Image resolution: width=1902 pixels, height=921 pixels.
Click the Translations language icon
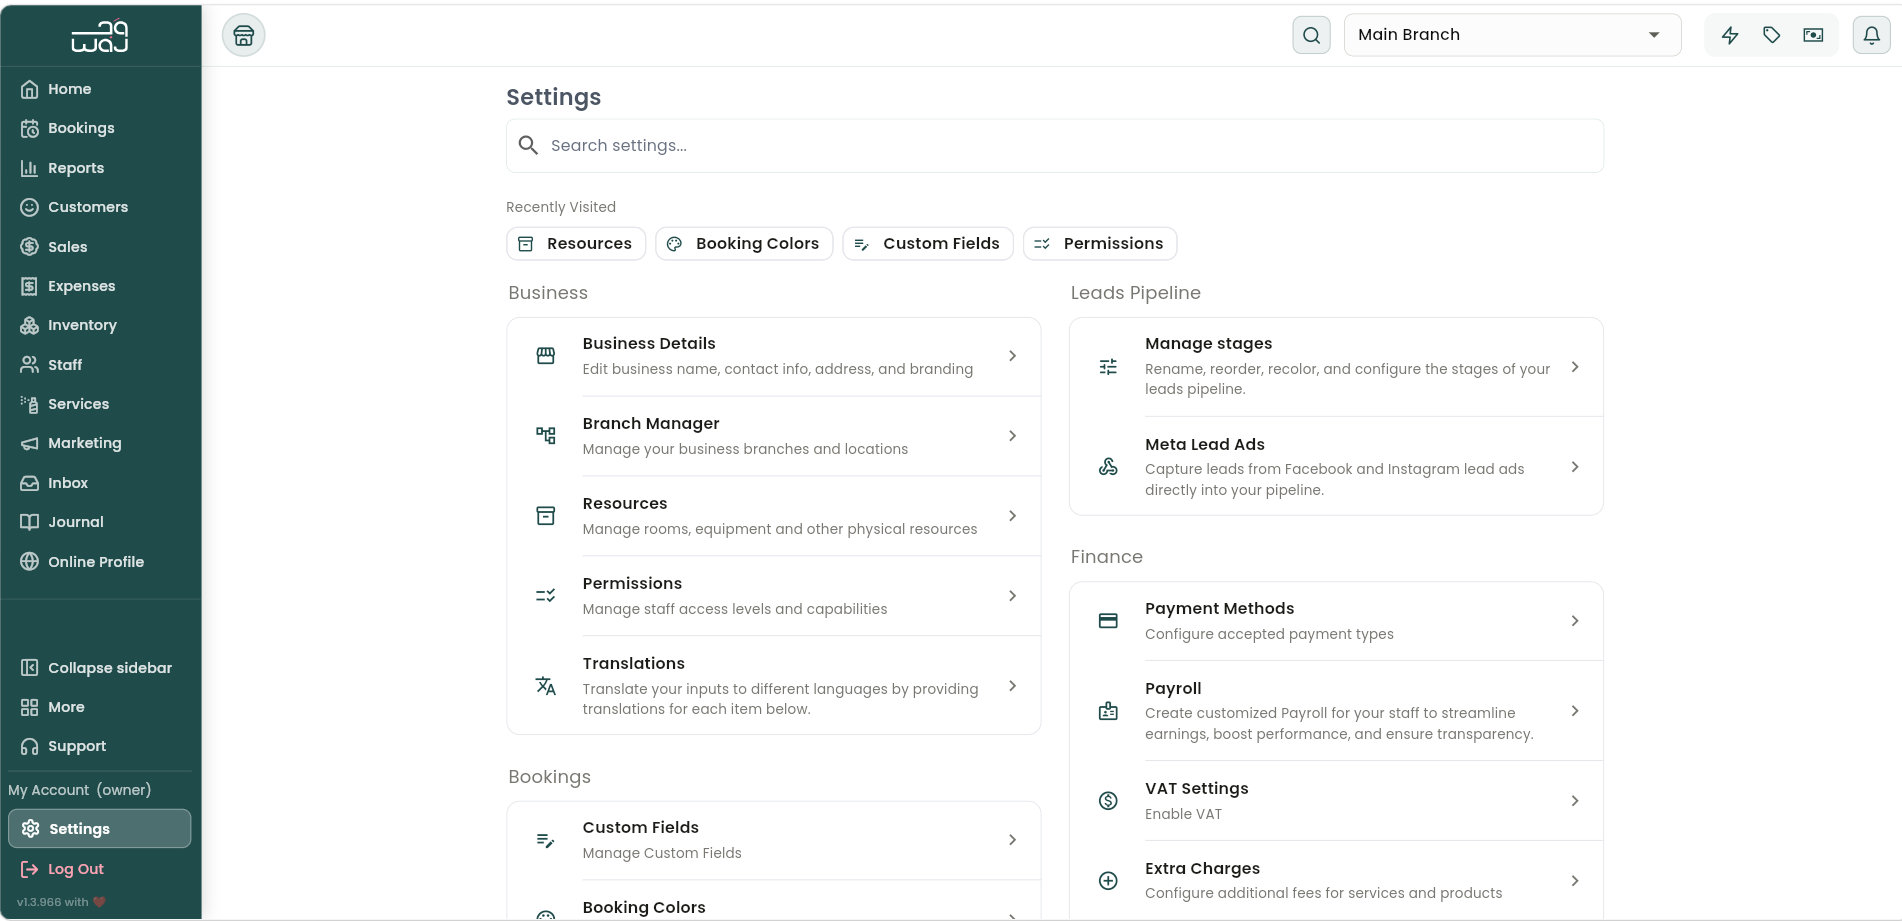545,686
